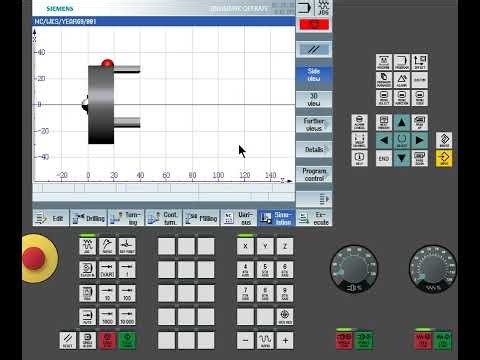This screenshot has height=360, width=480.
Task: Select the 6th axis key
Action: pos(285,270)
